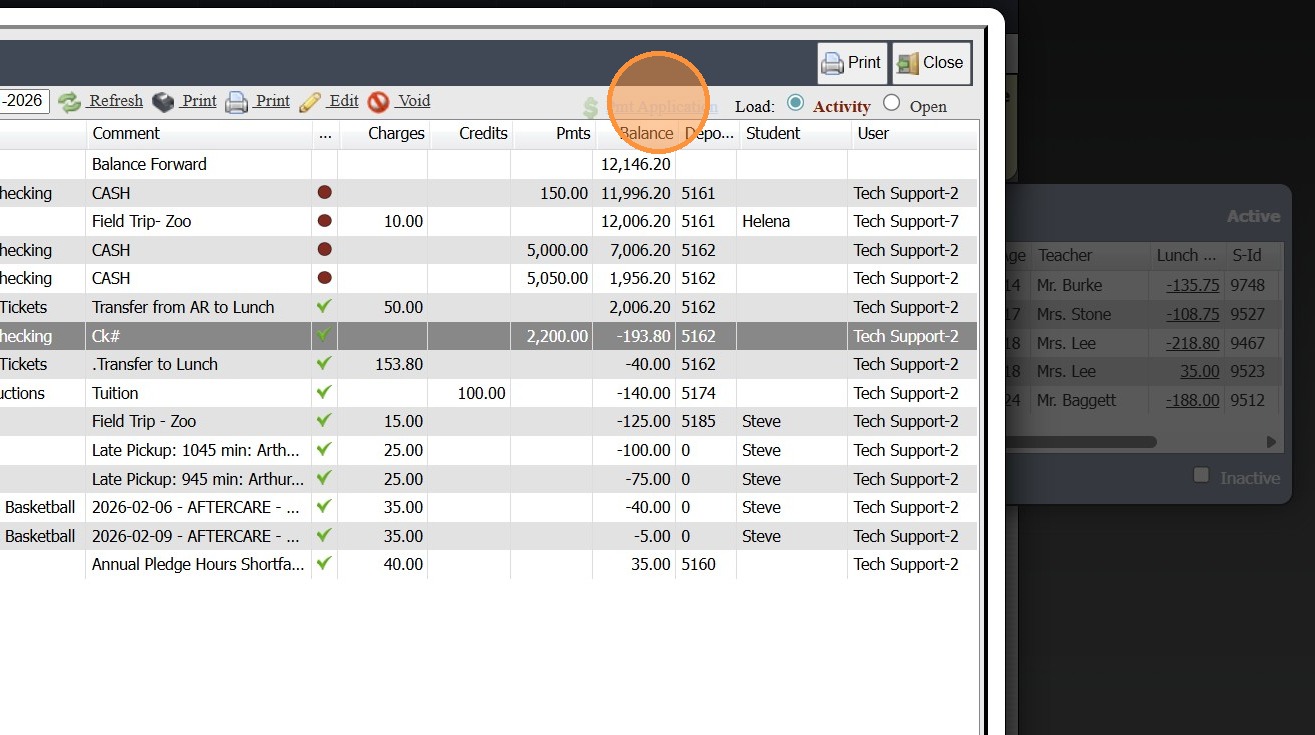This screenshot has width=1315, height=735.
Task: Click the pencil Edit icon
Action: click(310, 101)
